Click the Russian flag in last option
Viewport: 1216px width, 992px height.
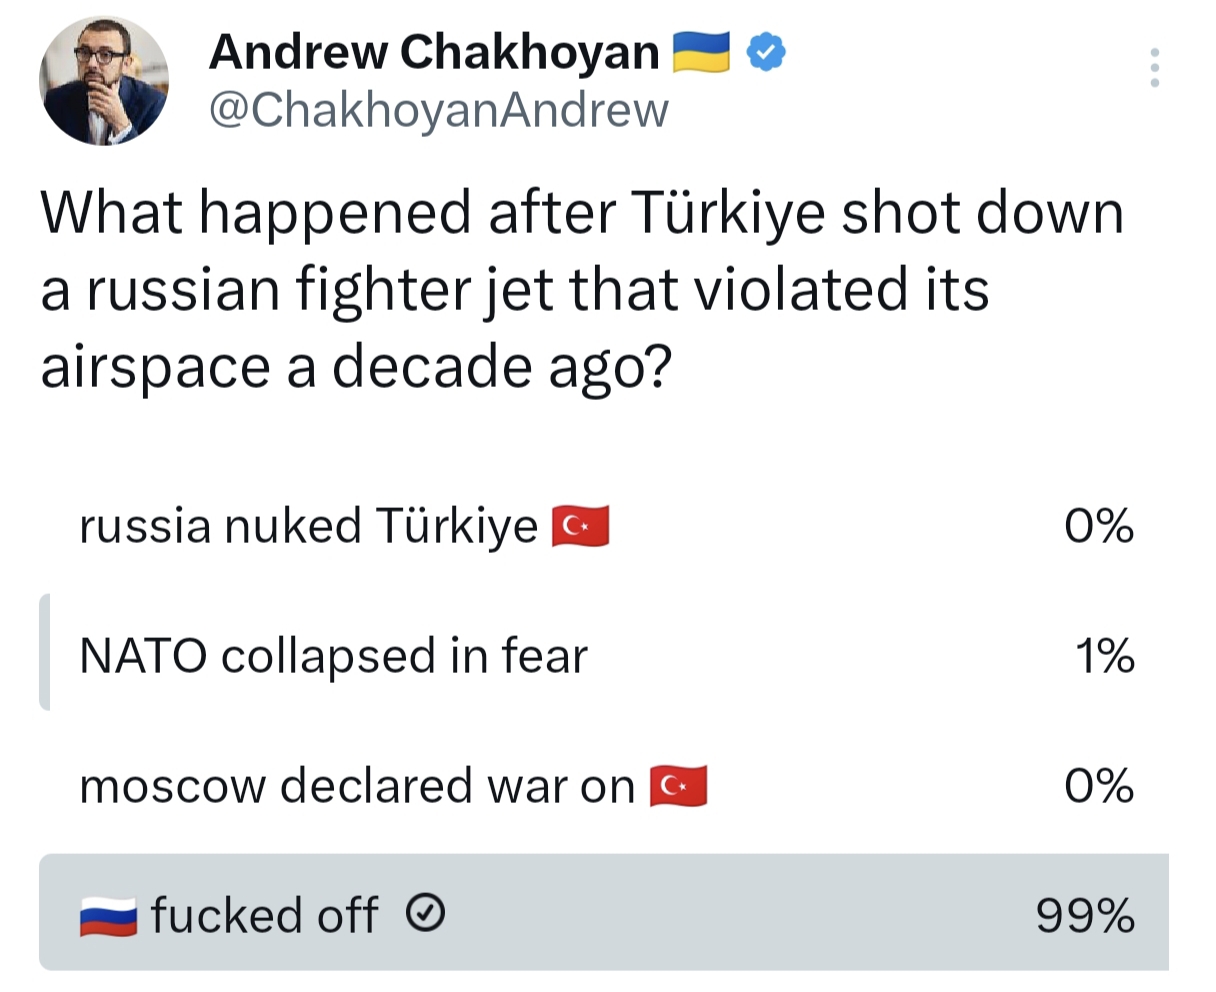[x=108, y=915]
